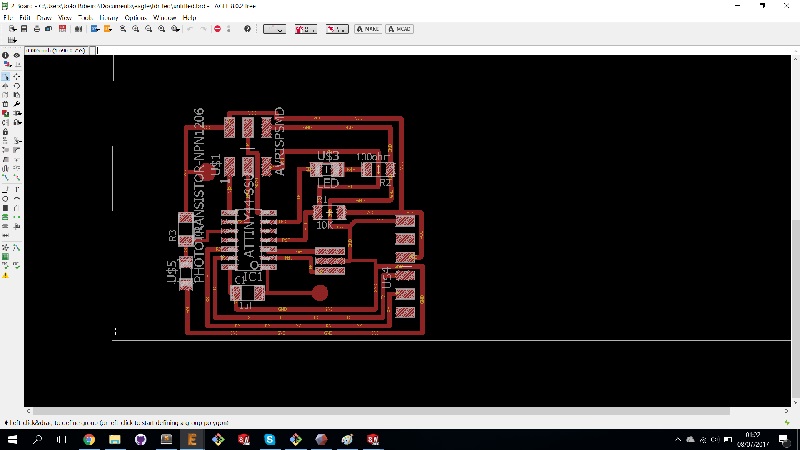Click the vertical scrollbar beside the canvas
The width and height of the screenshot is (800, 450).
pyautogui.click(x=795, y=308)
